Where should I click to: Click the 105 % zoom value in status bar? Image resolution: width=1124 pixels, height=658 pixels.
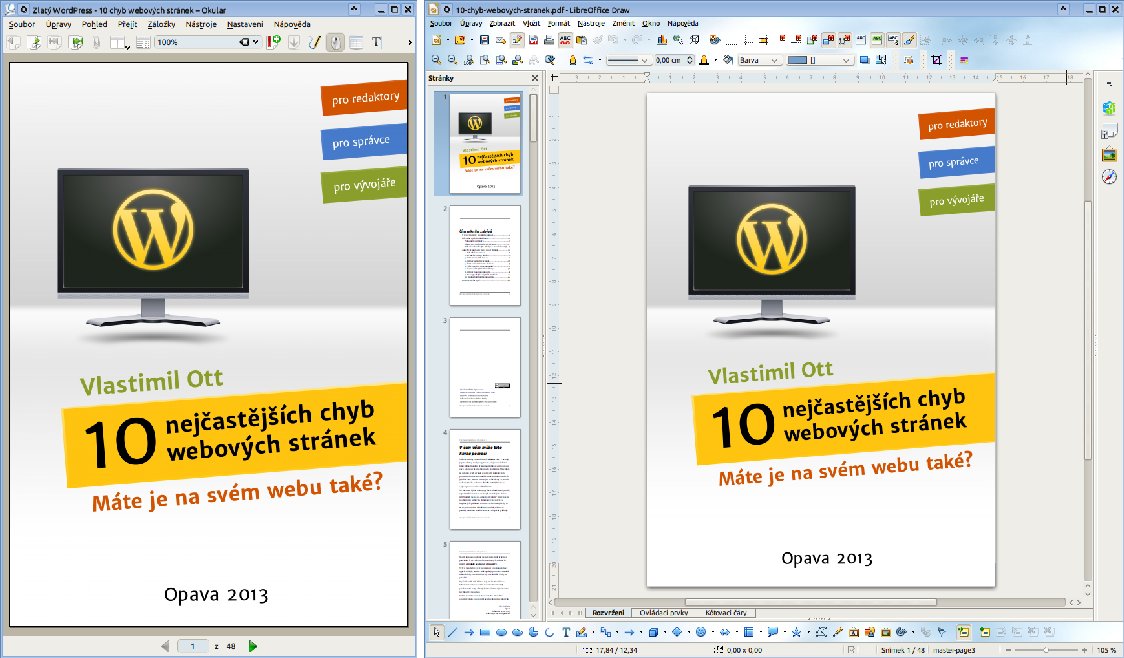pyautogui.click(x=1106, y=650)
